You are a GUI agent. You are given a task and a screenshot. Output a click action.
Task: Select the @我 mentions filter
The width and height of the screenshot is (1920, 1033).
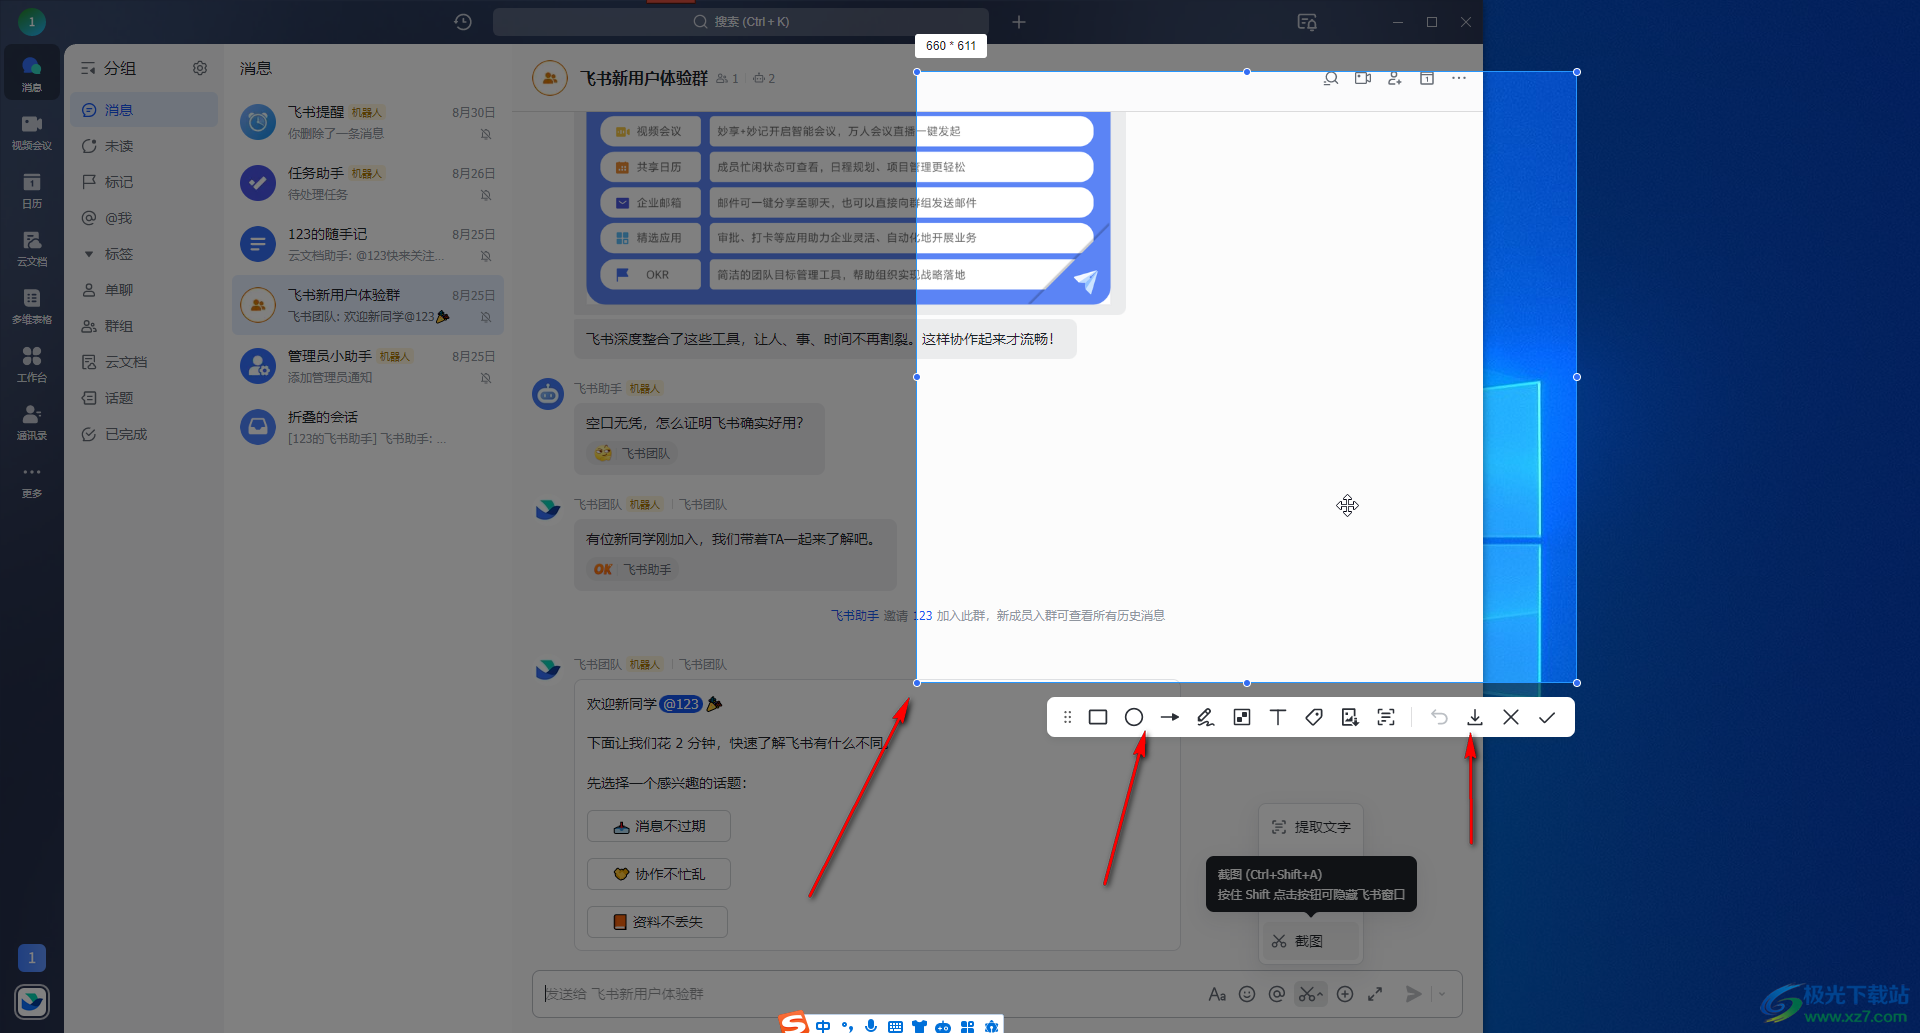(144, 218)
